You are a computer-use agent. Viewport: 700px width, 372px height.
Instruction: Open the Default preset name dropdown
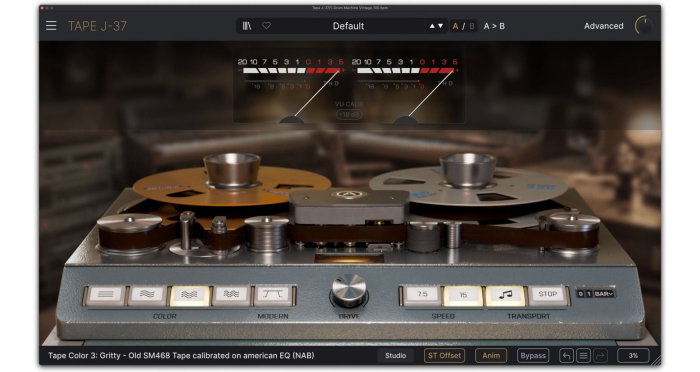[x=348, y=26]
